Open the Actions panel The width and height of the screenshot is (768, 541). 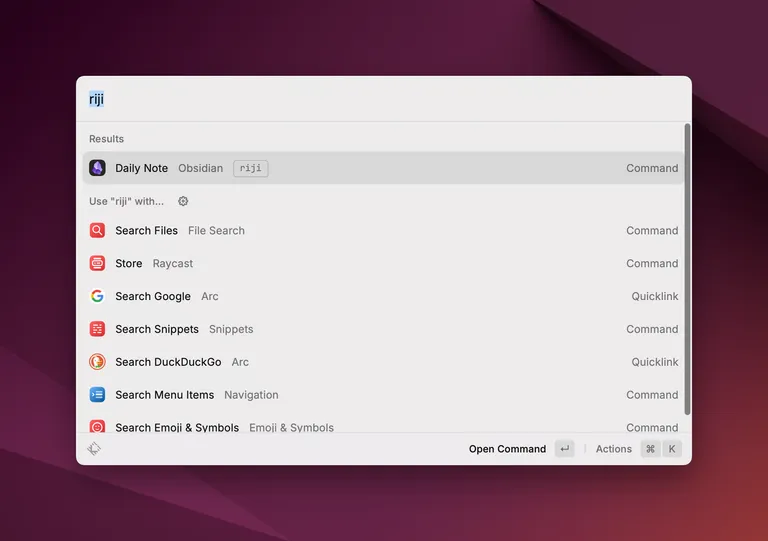(614, 449)
